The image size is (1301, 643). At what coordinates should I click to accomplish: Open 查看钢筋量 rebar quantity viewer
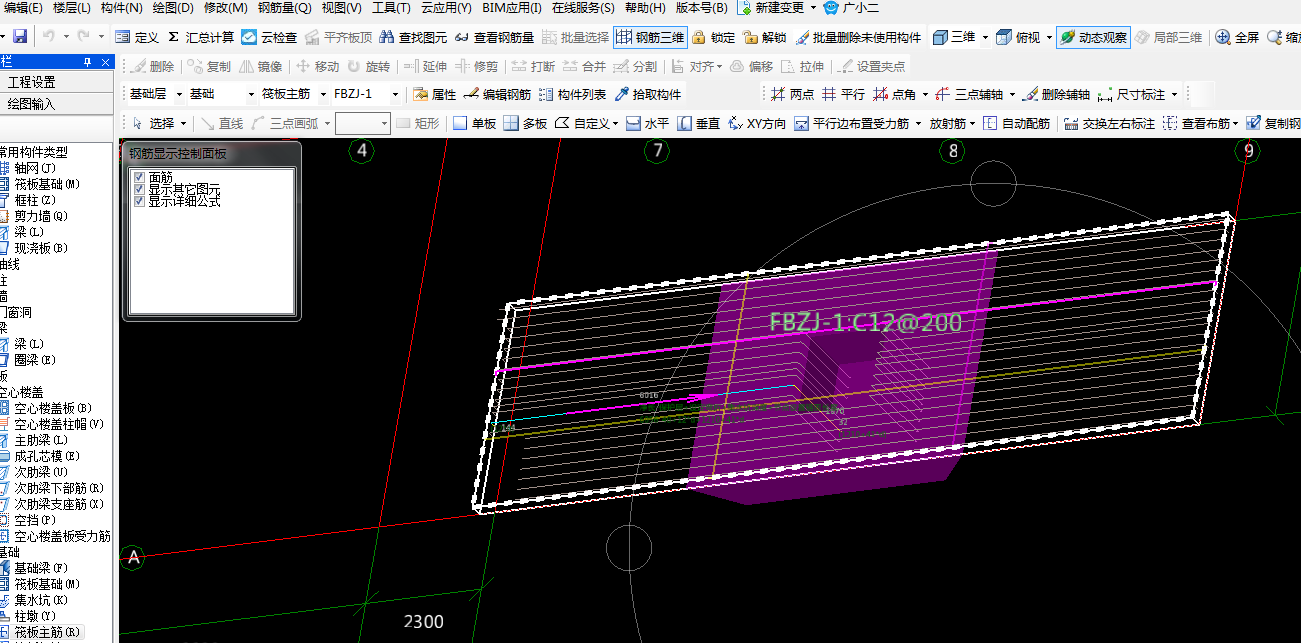click(x=494, y=37)
